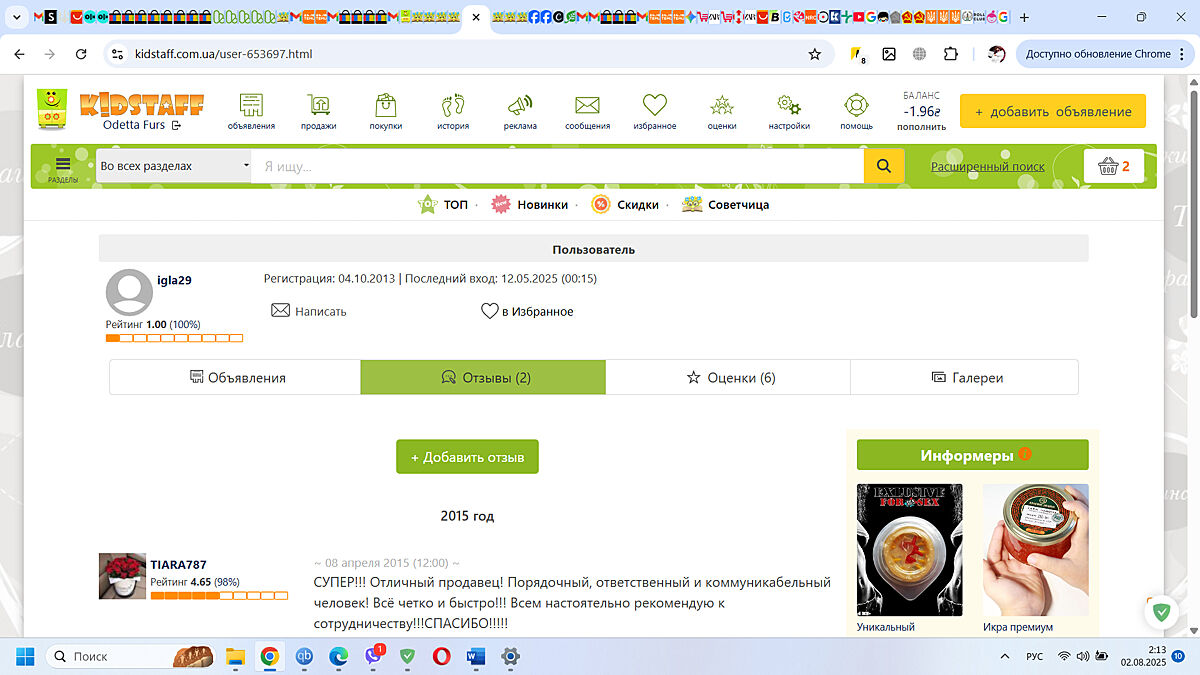Open the shopping cart with 2 items
The image size is (1200, 675).
(1113, 166)
